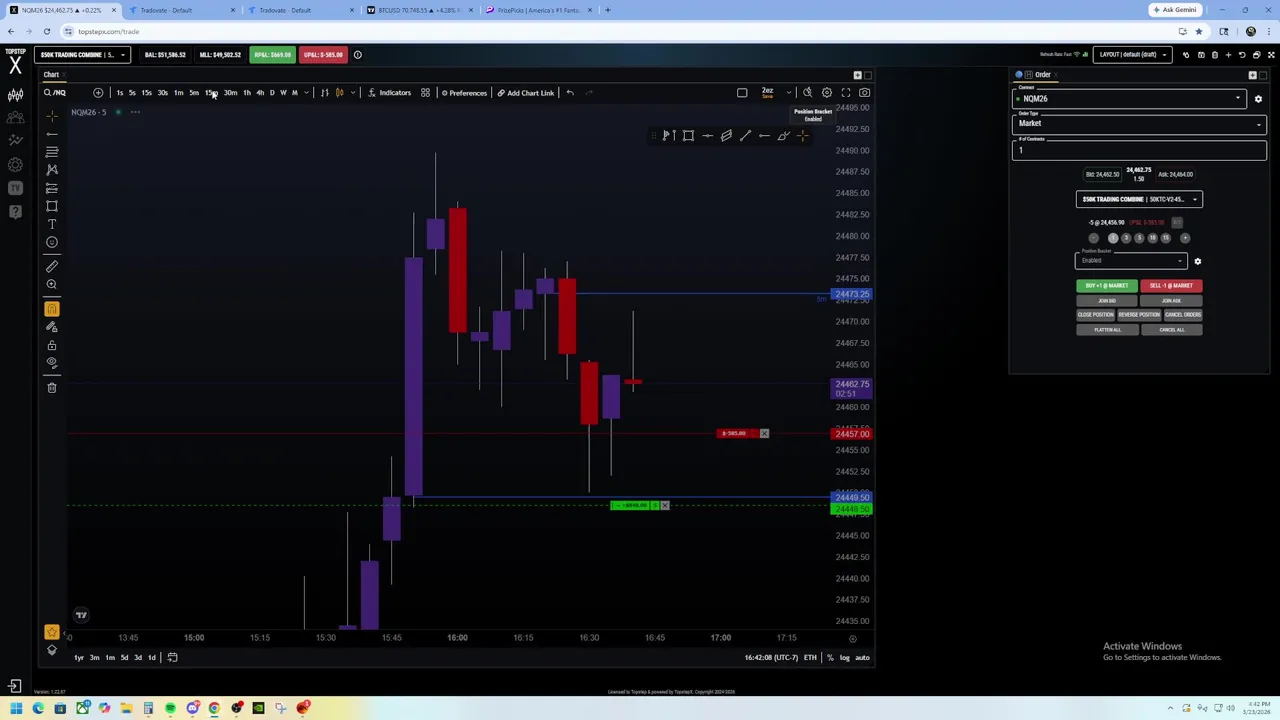Open the Position Bracket Enabled dropdown
1280x720 pixels.
coord(1131,260)
